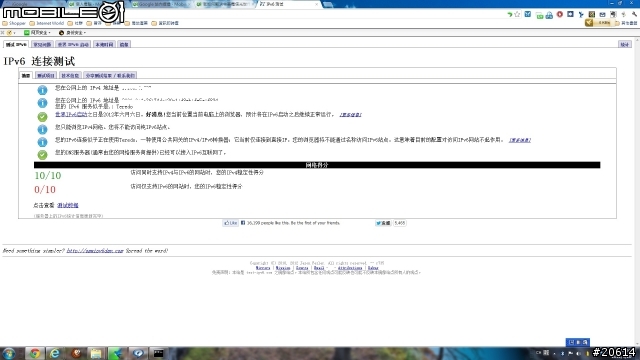Image resolution: width=640 pixels, height=360 pixels.
Task: Open the green web security toolbar dropdown
Action: [37, 32]
